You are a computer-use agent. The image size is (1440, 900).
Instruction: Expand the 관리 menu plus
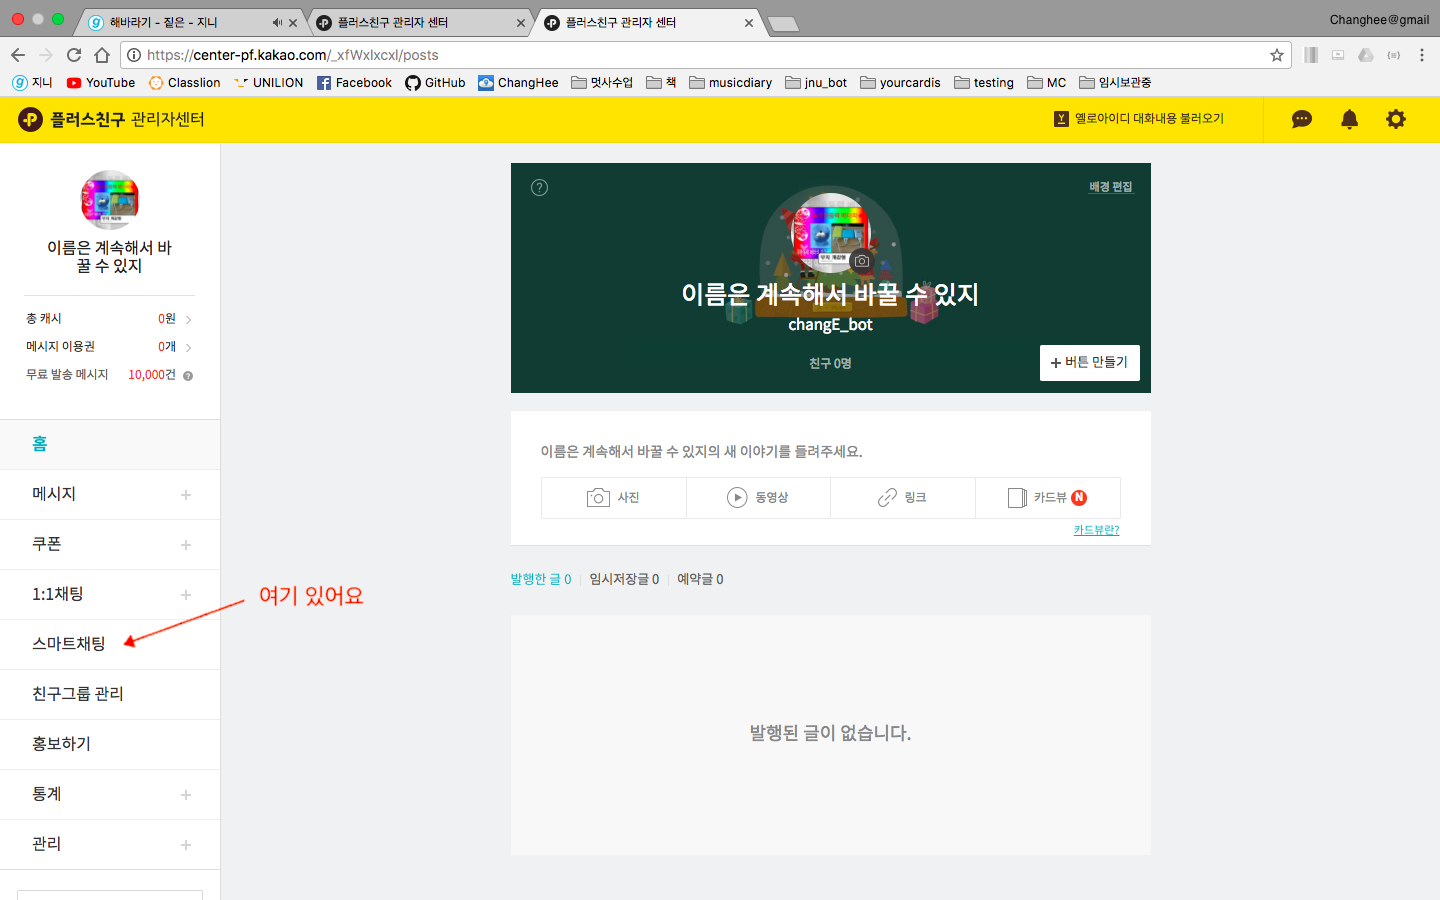186,845
